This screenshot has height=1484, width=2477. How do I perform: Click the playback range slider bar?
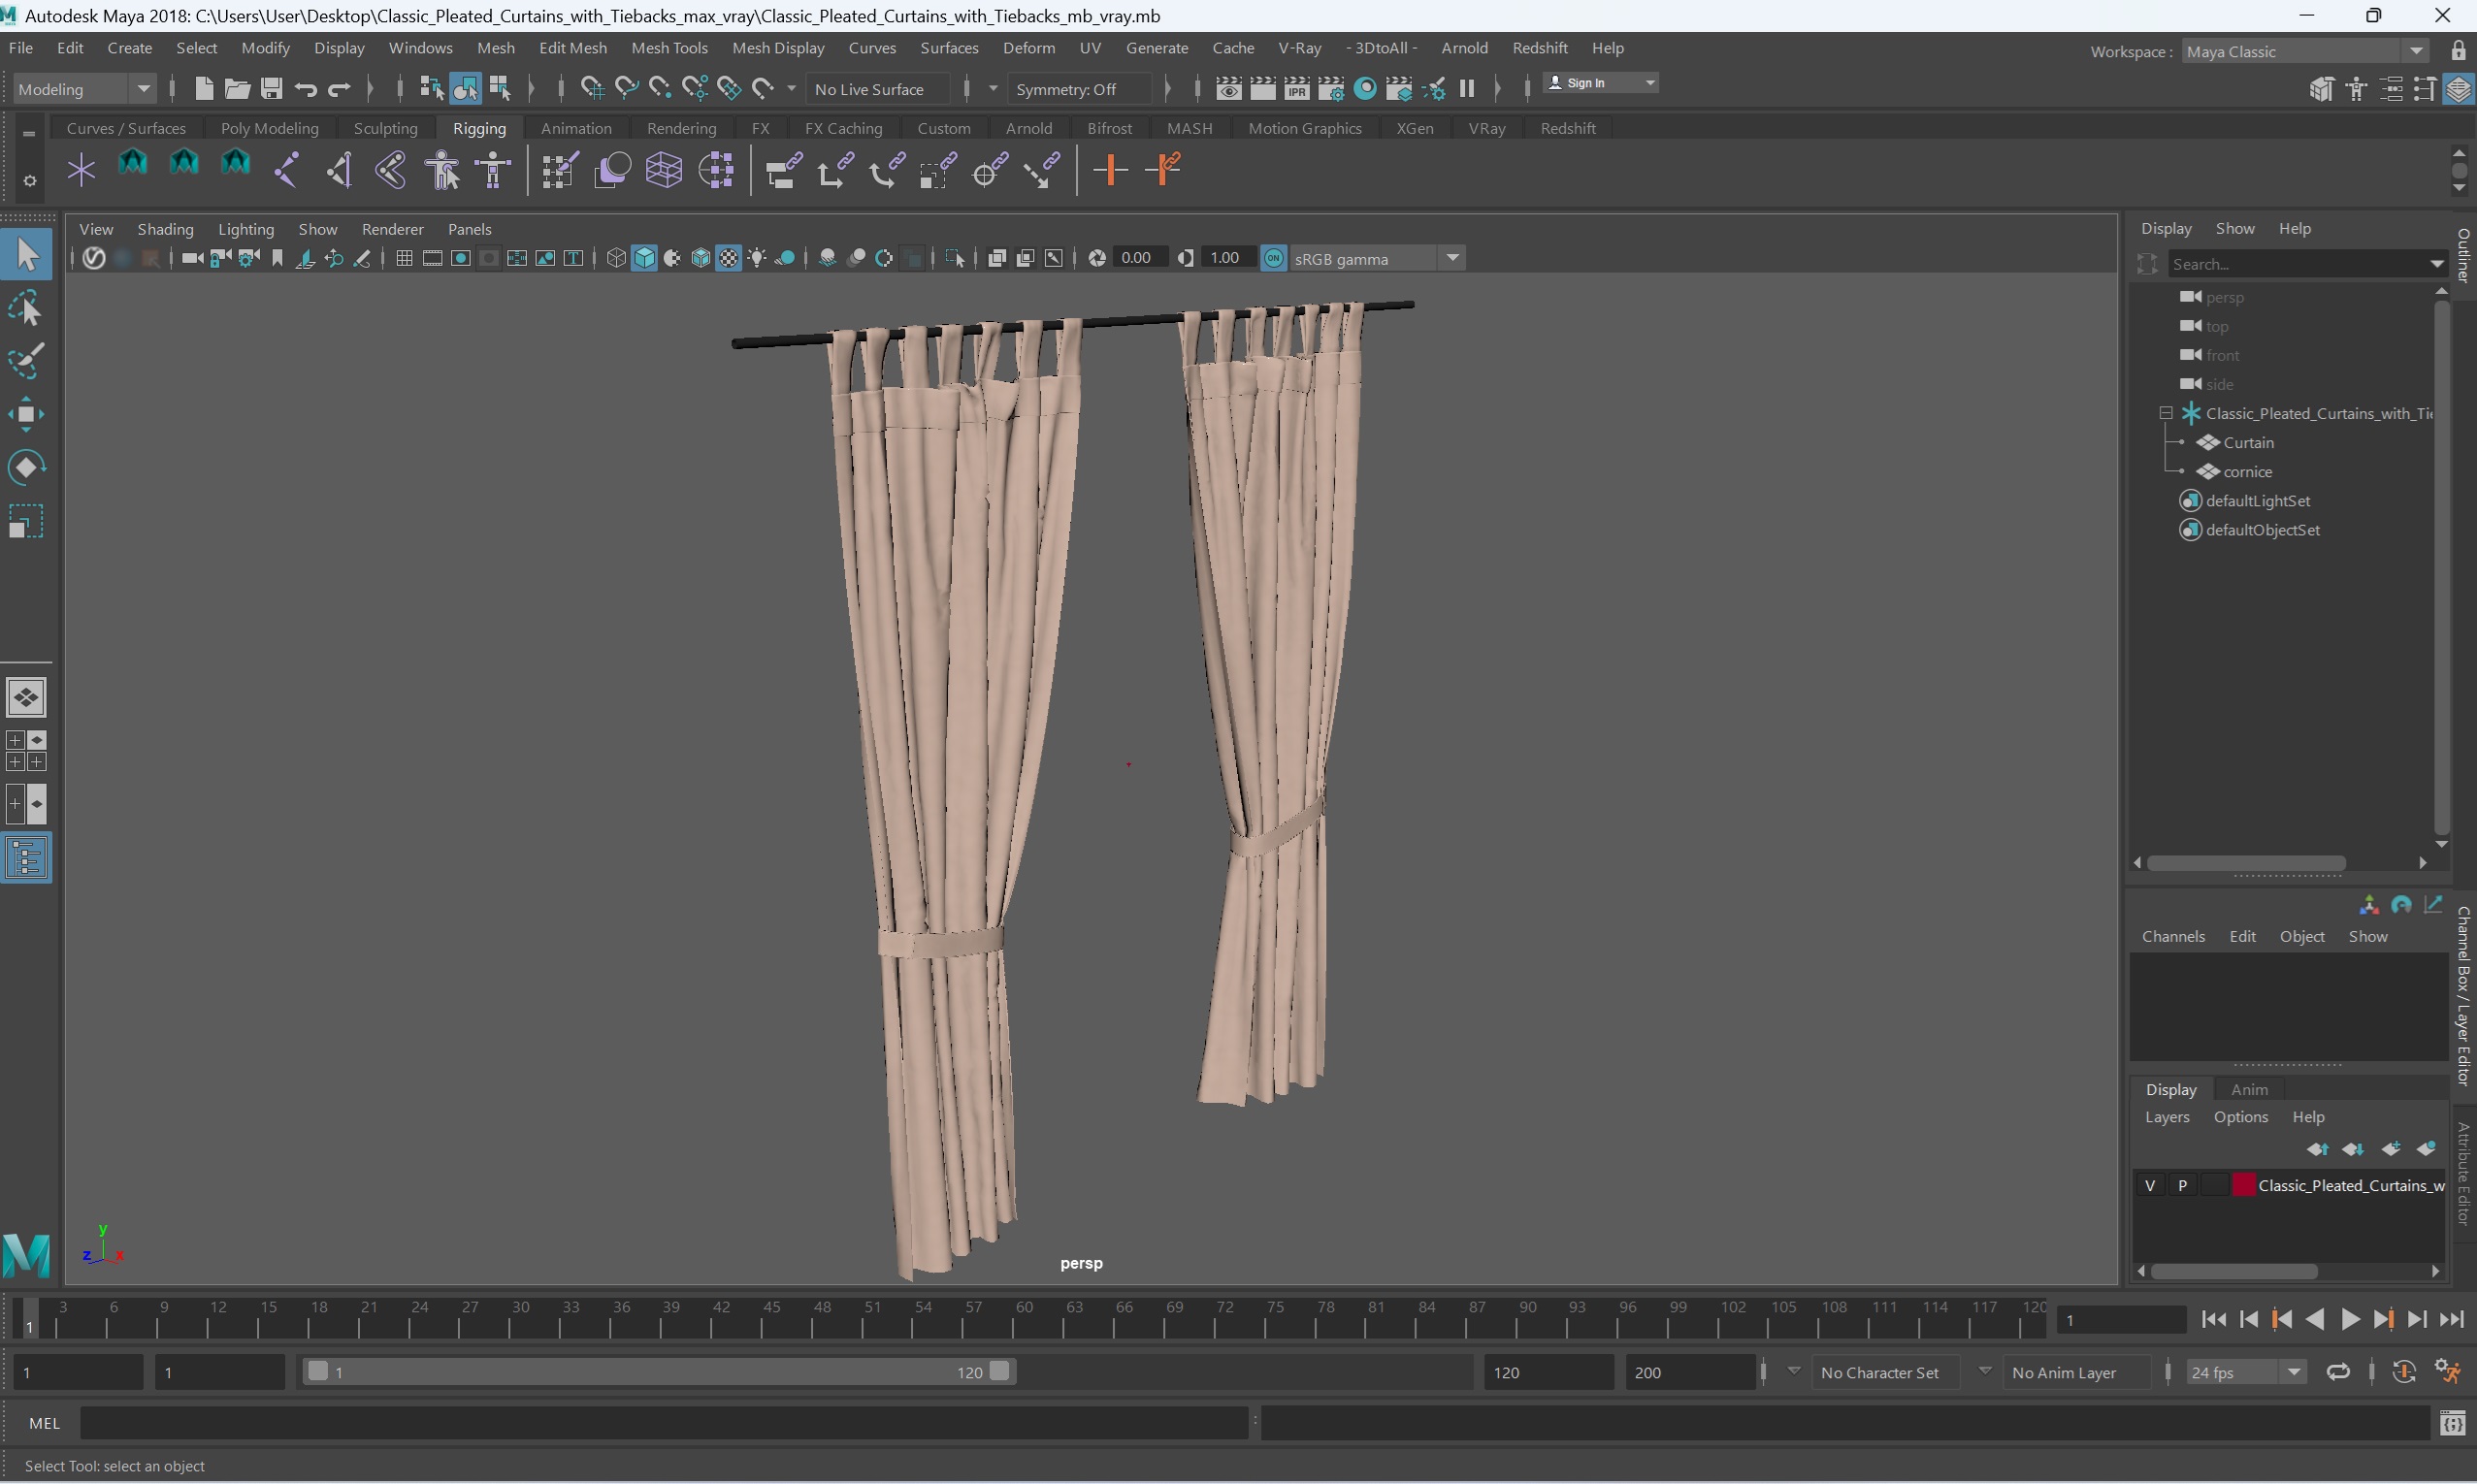[658, 1371]
